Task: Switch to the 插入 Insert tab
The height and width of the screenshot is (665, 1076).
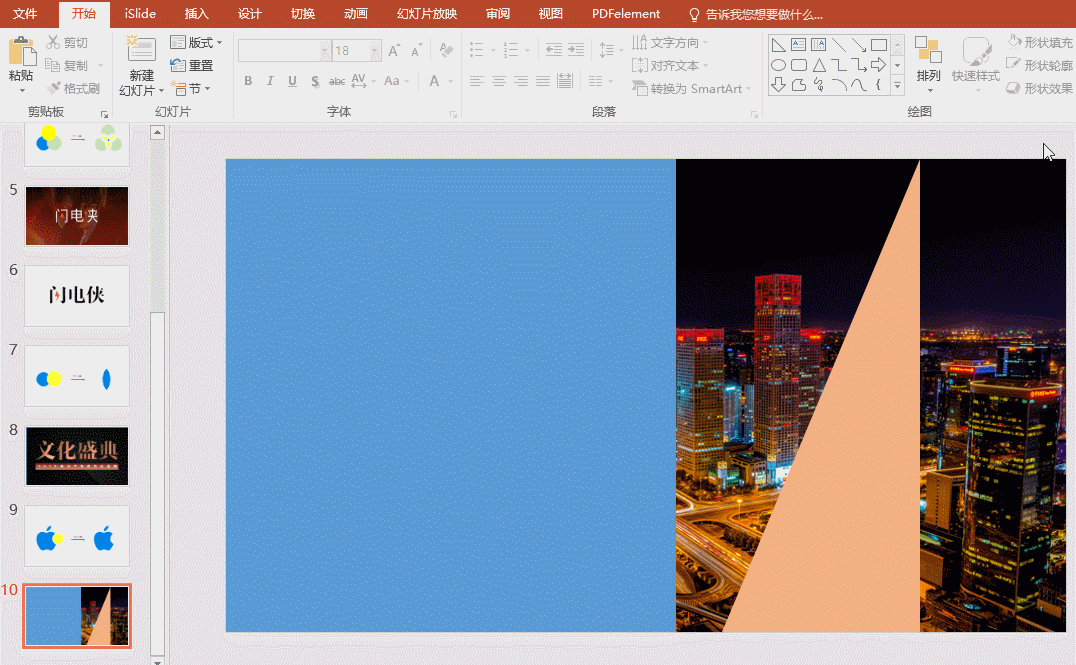Action: point(196,14)
